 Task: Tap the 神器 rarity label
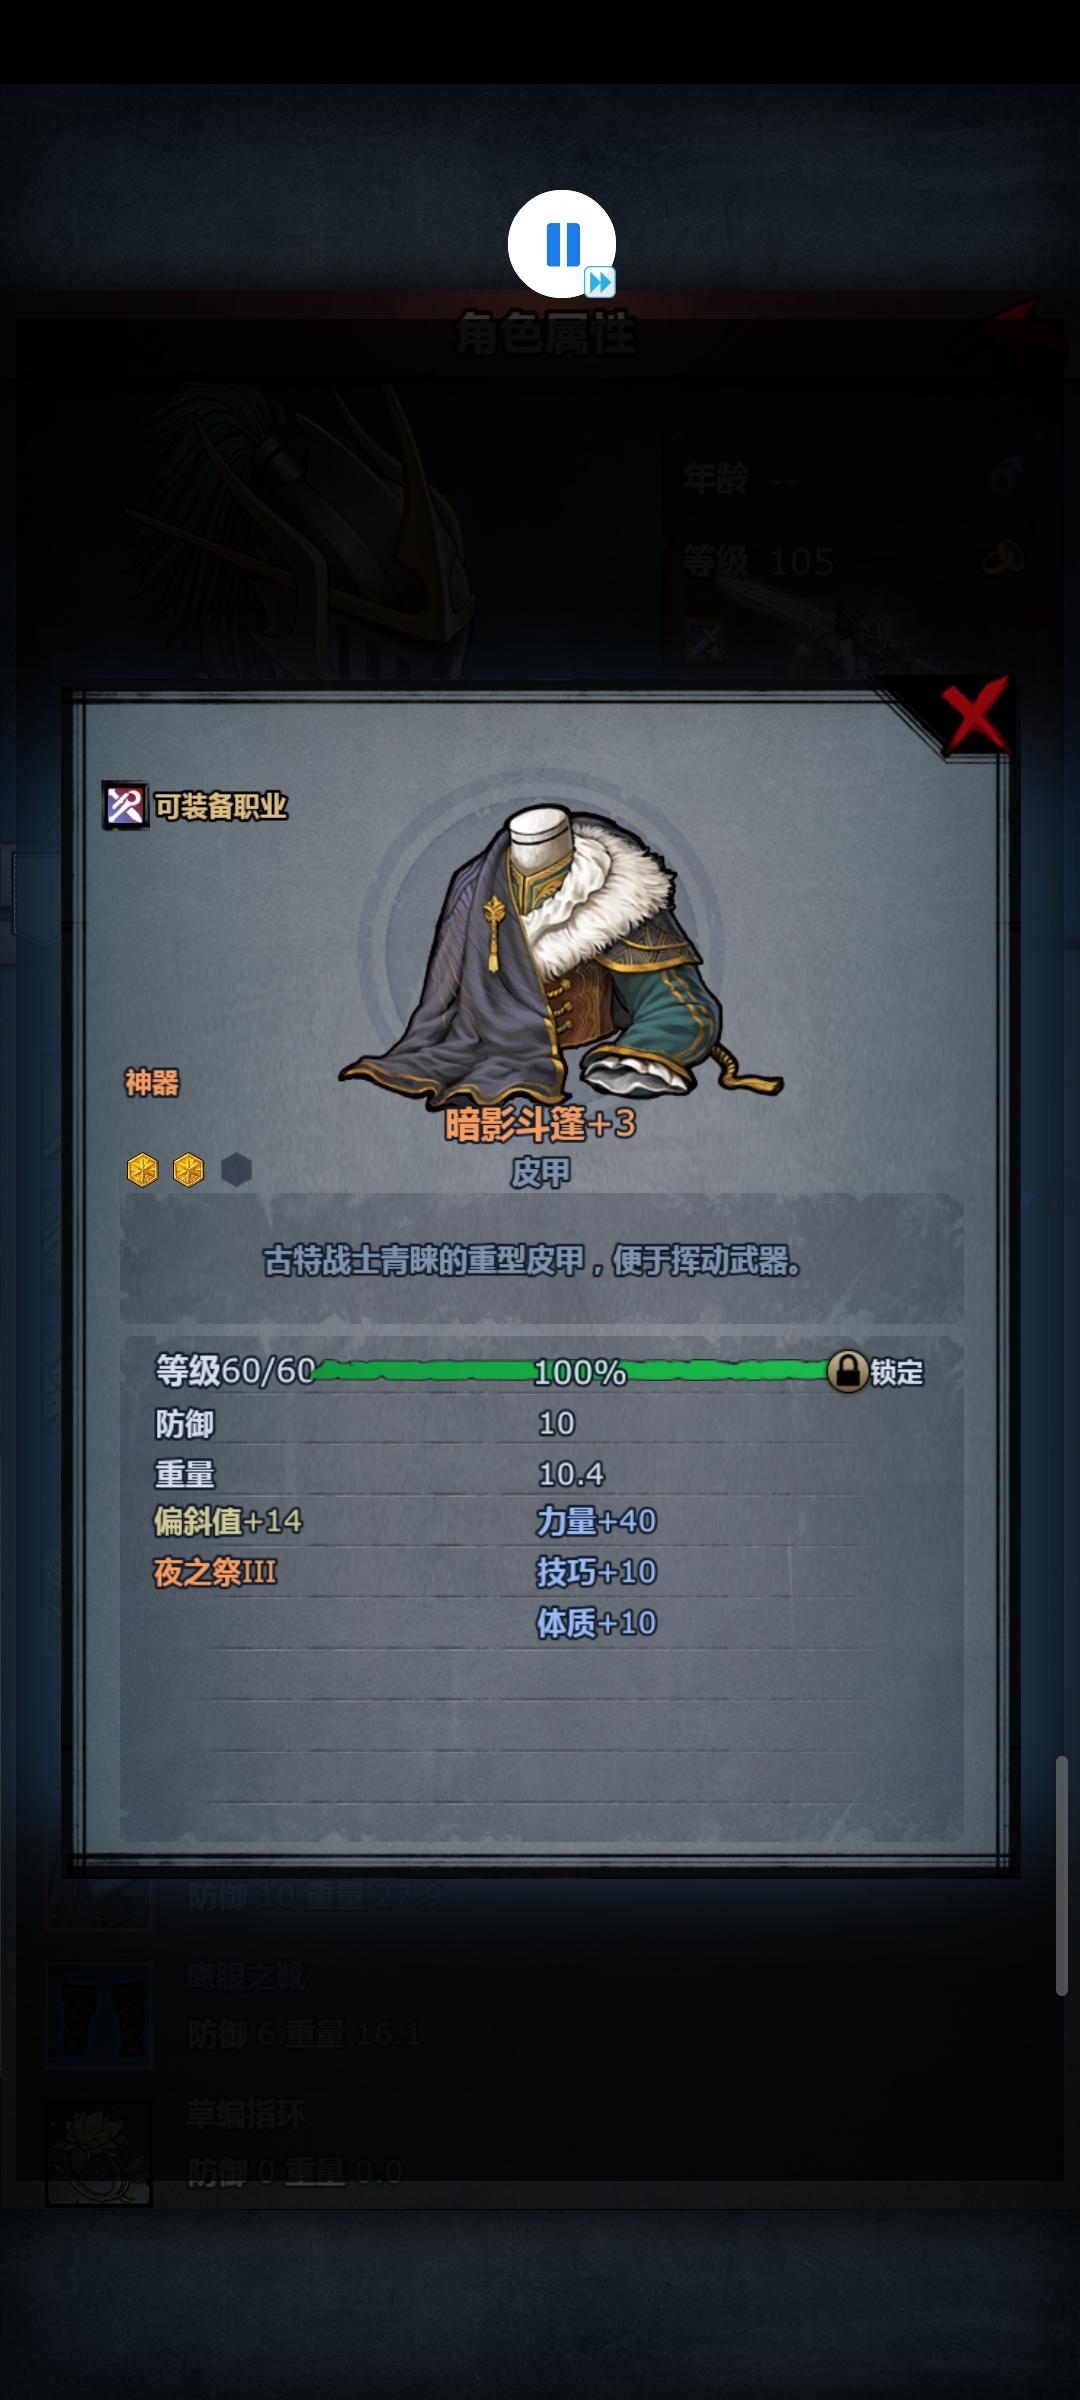point(152,1082)
